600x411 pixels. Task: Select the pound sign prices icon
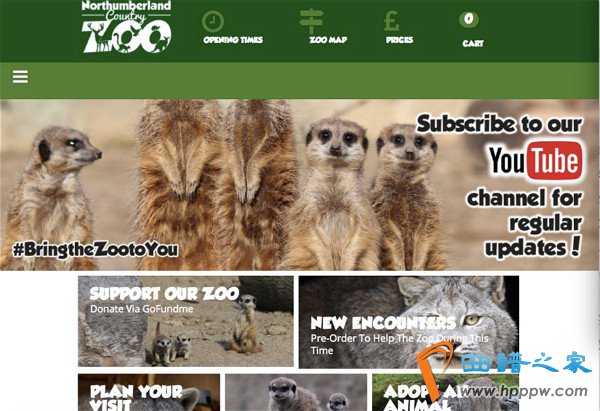point(391,21)
